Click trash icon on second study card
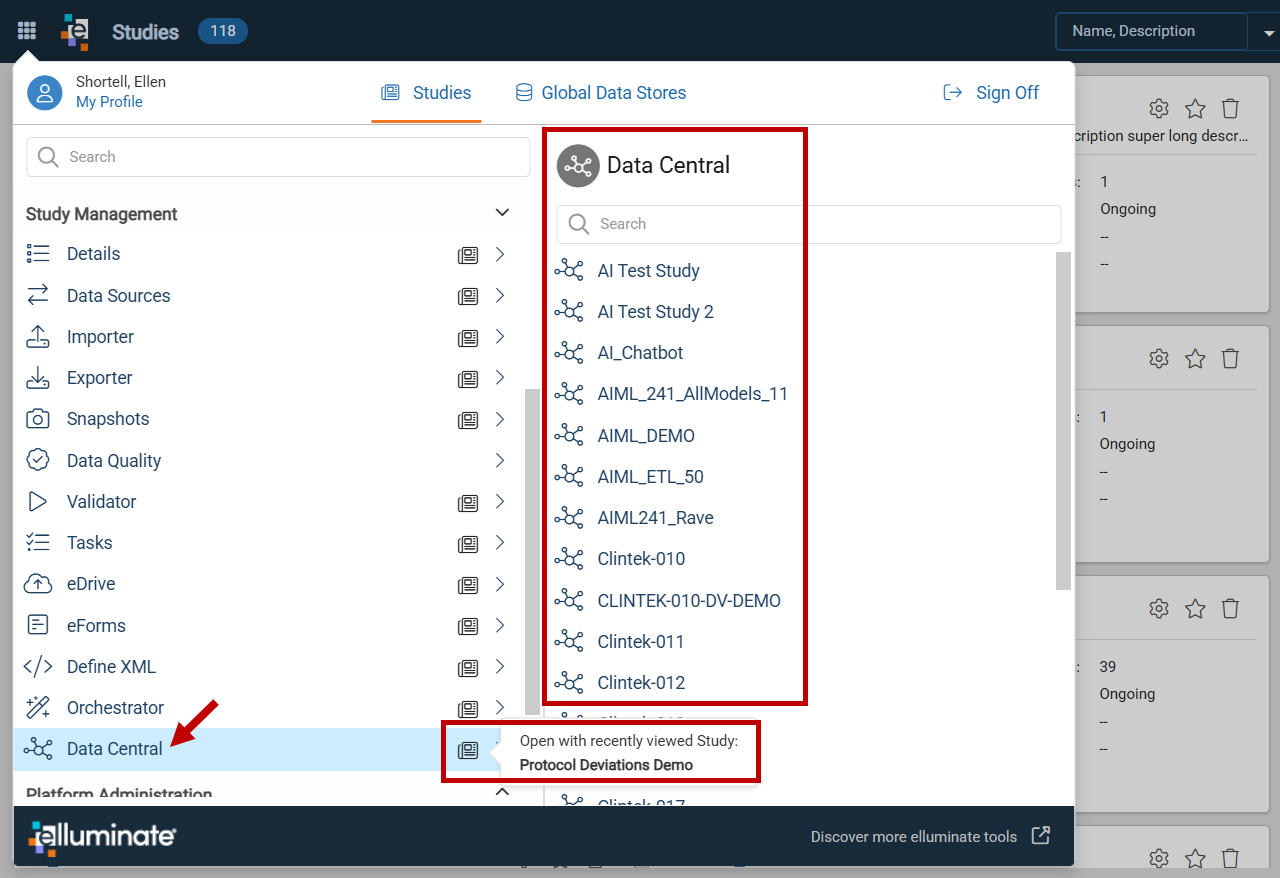Screen dimensions: 1280x878 tap(1231, 358)
